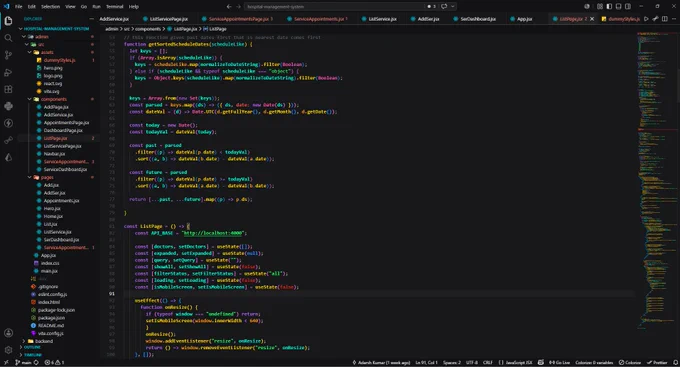This screenshot has height=367, width=680.
Task: Open the Source Control view
Action: 8,55
